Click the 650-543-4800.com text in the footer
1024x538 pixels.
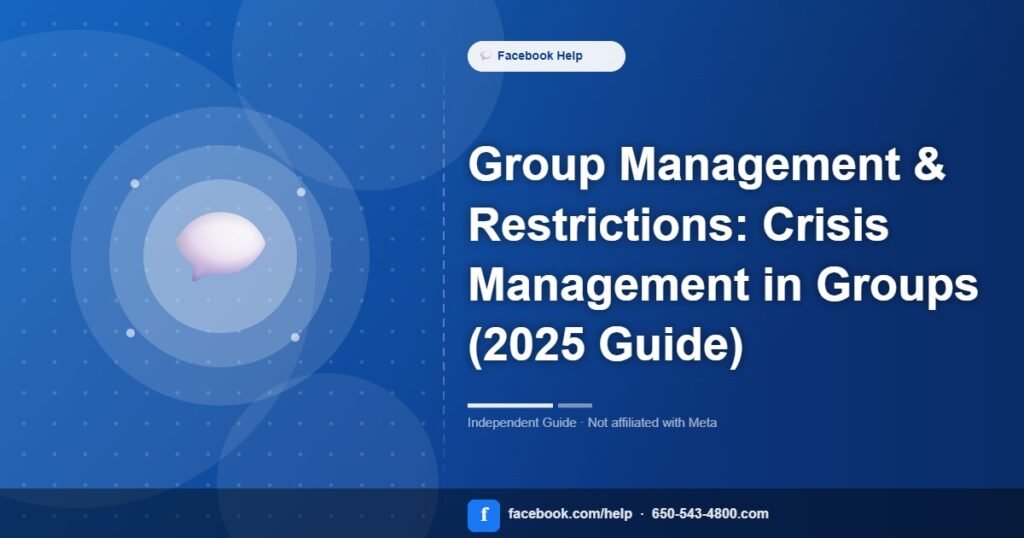[710, 514]
